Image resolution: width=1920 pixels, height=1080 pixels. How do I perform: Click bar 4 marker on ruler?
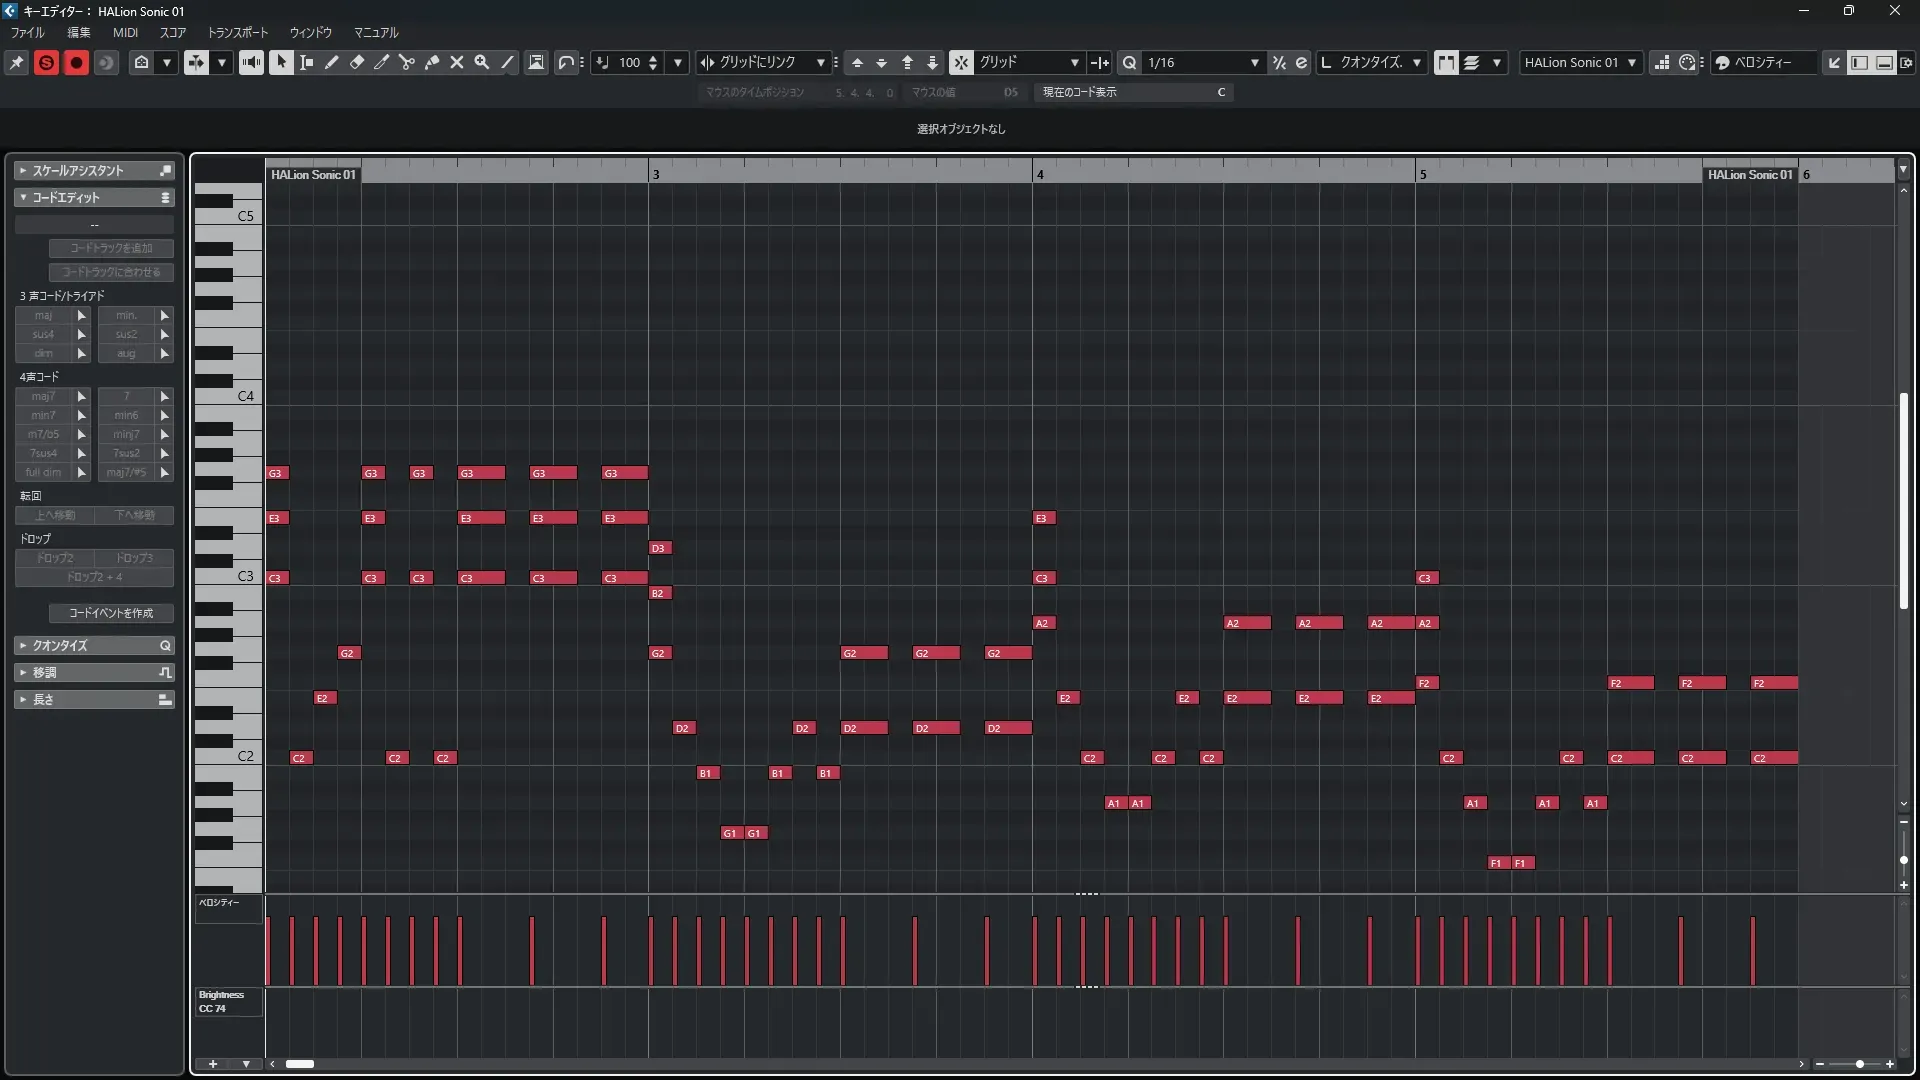1040,174
